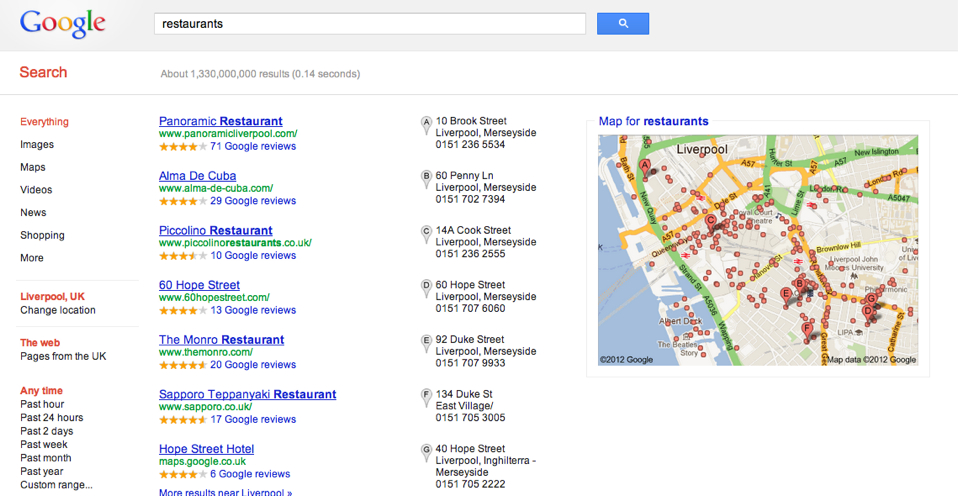This screenshot has width=958, height=496.
Task: Open Alma De Cuba result
Action: 197,176
